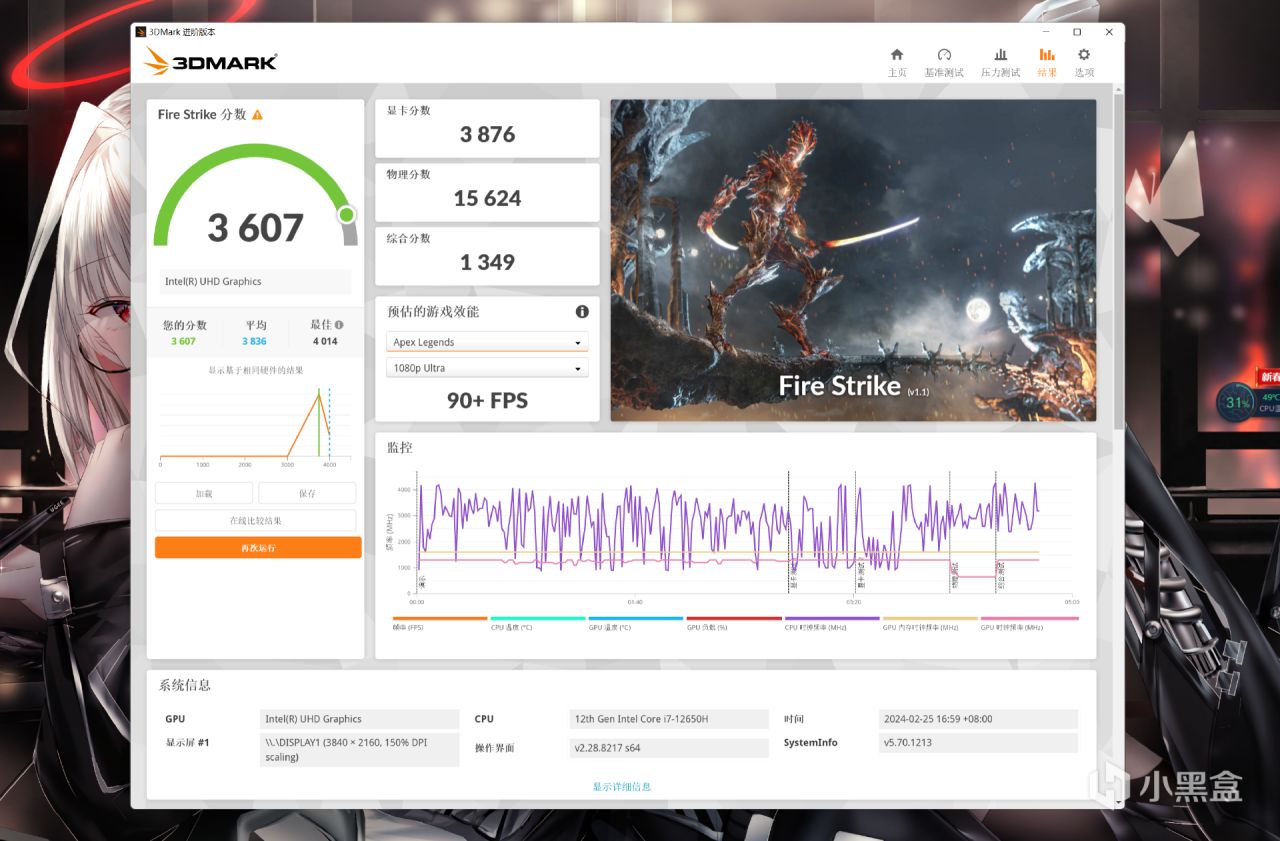Toggle the CPU 温度 (°C) legend series
The width and height of the screenshot is (1280, 841).
click(x=538, y=624)
